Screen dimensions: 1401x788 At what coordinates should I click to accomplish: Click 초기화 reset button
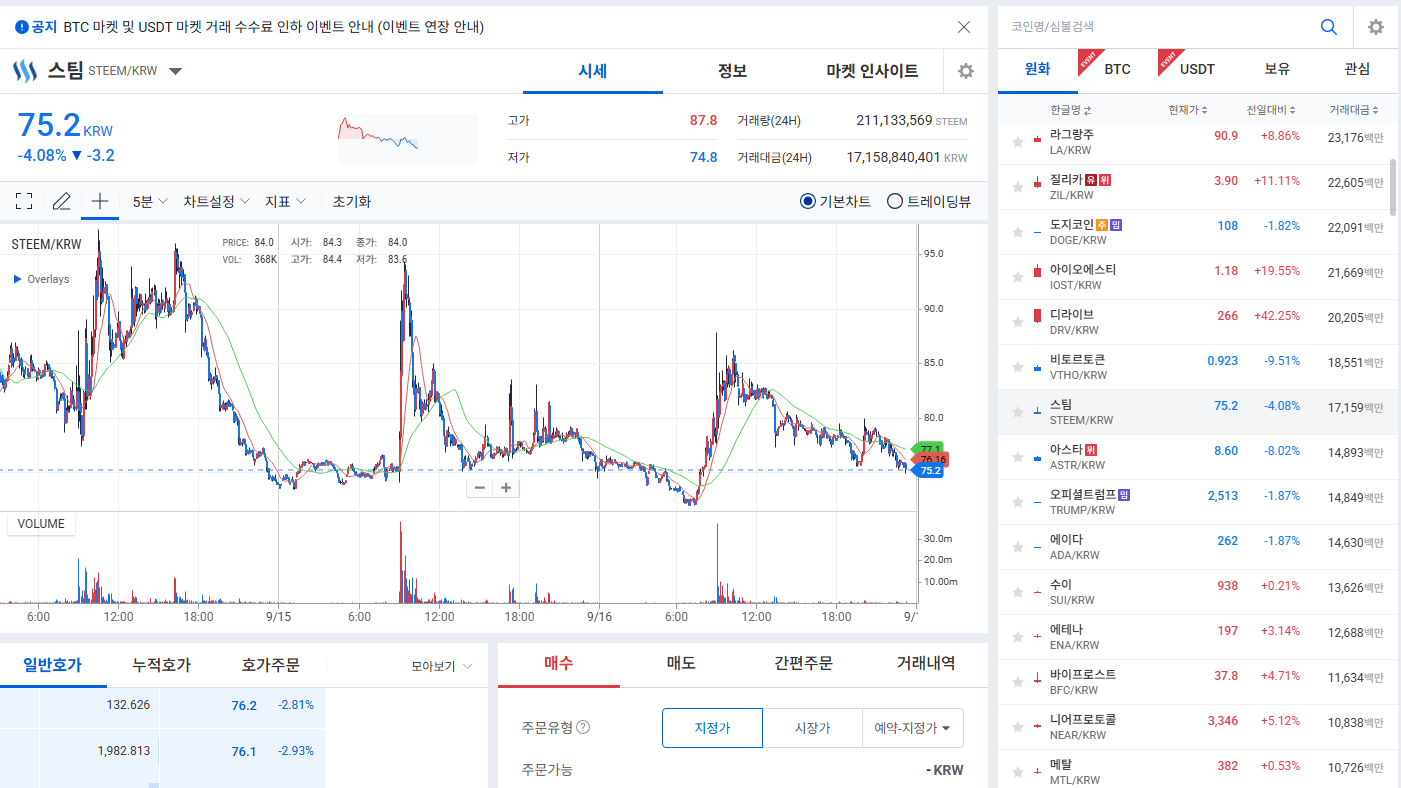click(x=351, y=201)
